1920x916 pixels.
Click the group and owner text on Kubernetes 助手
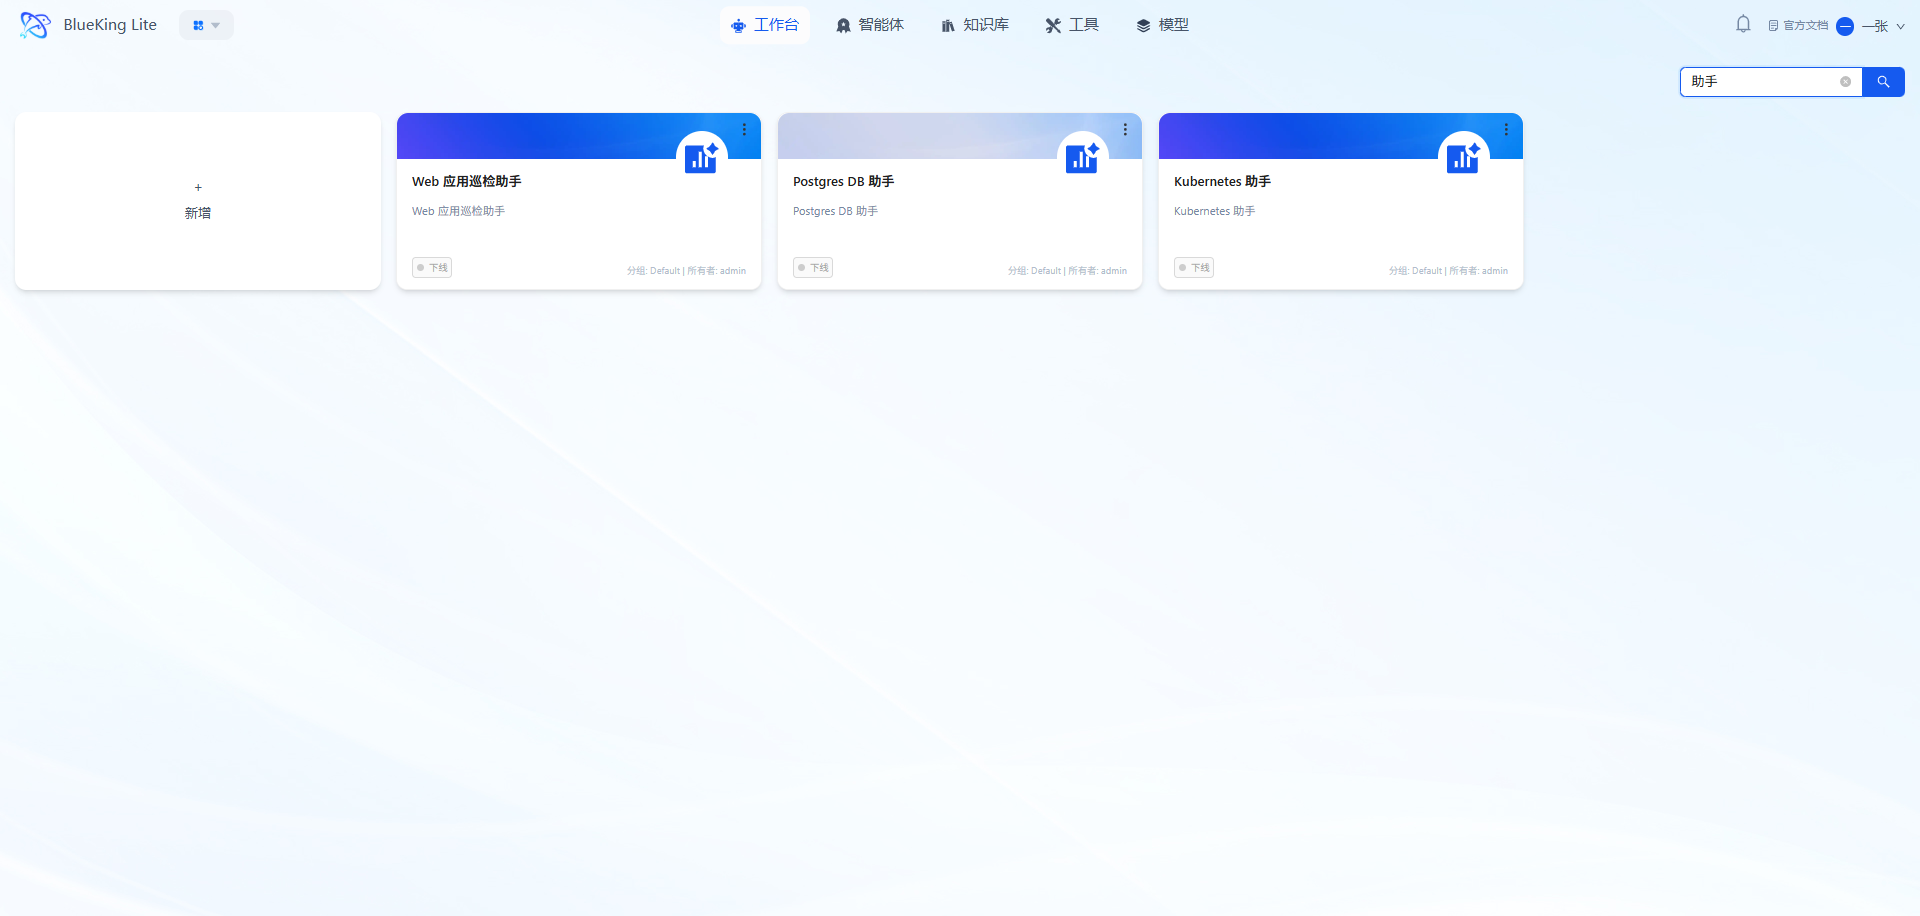pyautogui.click(x=1448, y=271)
